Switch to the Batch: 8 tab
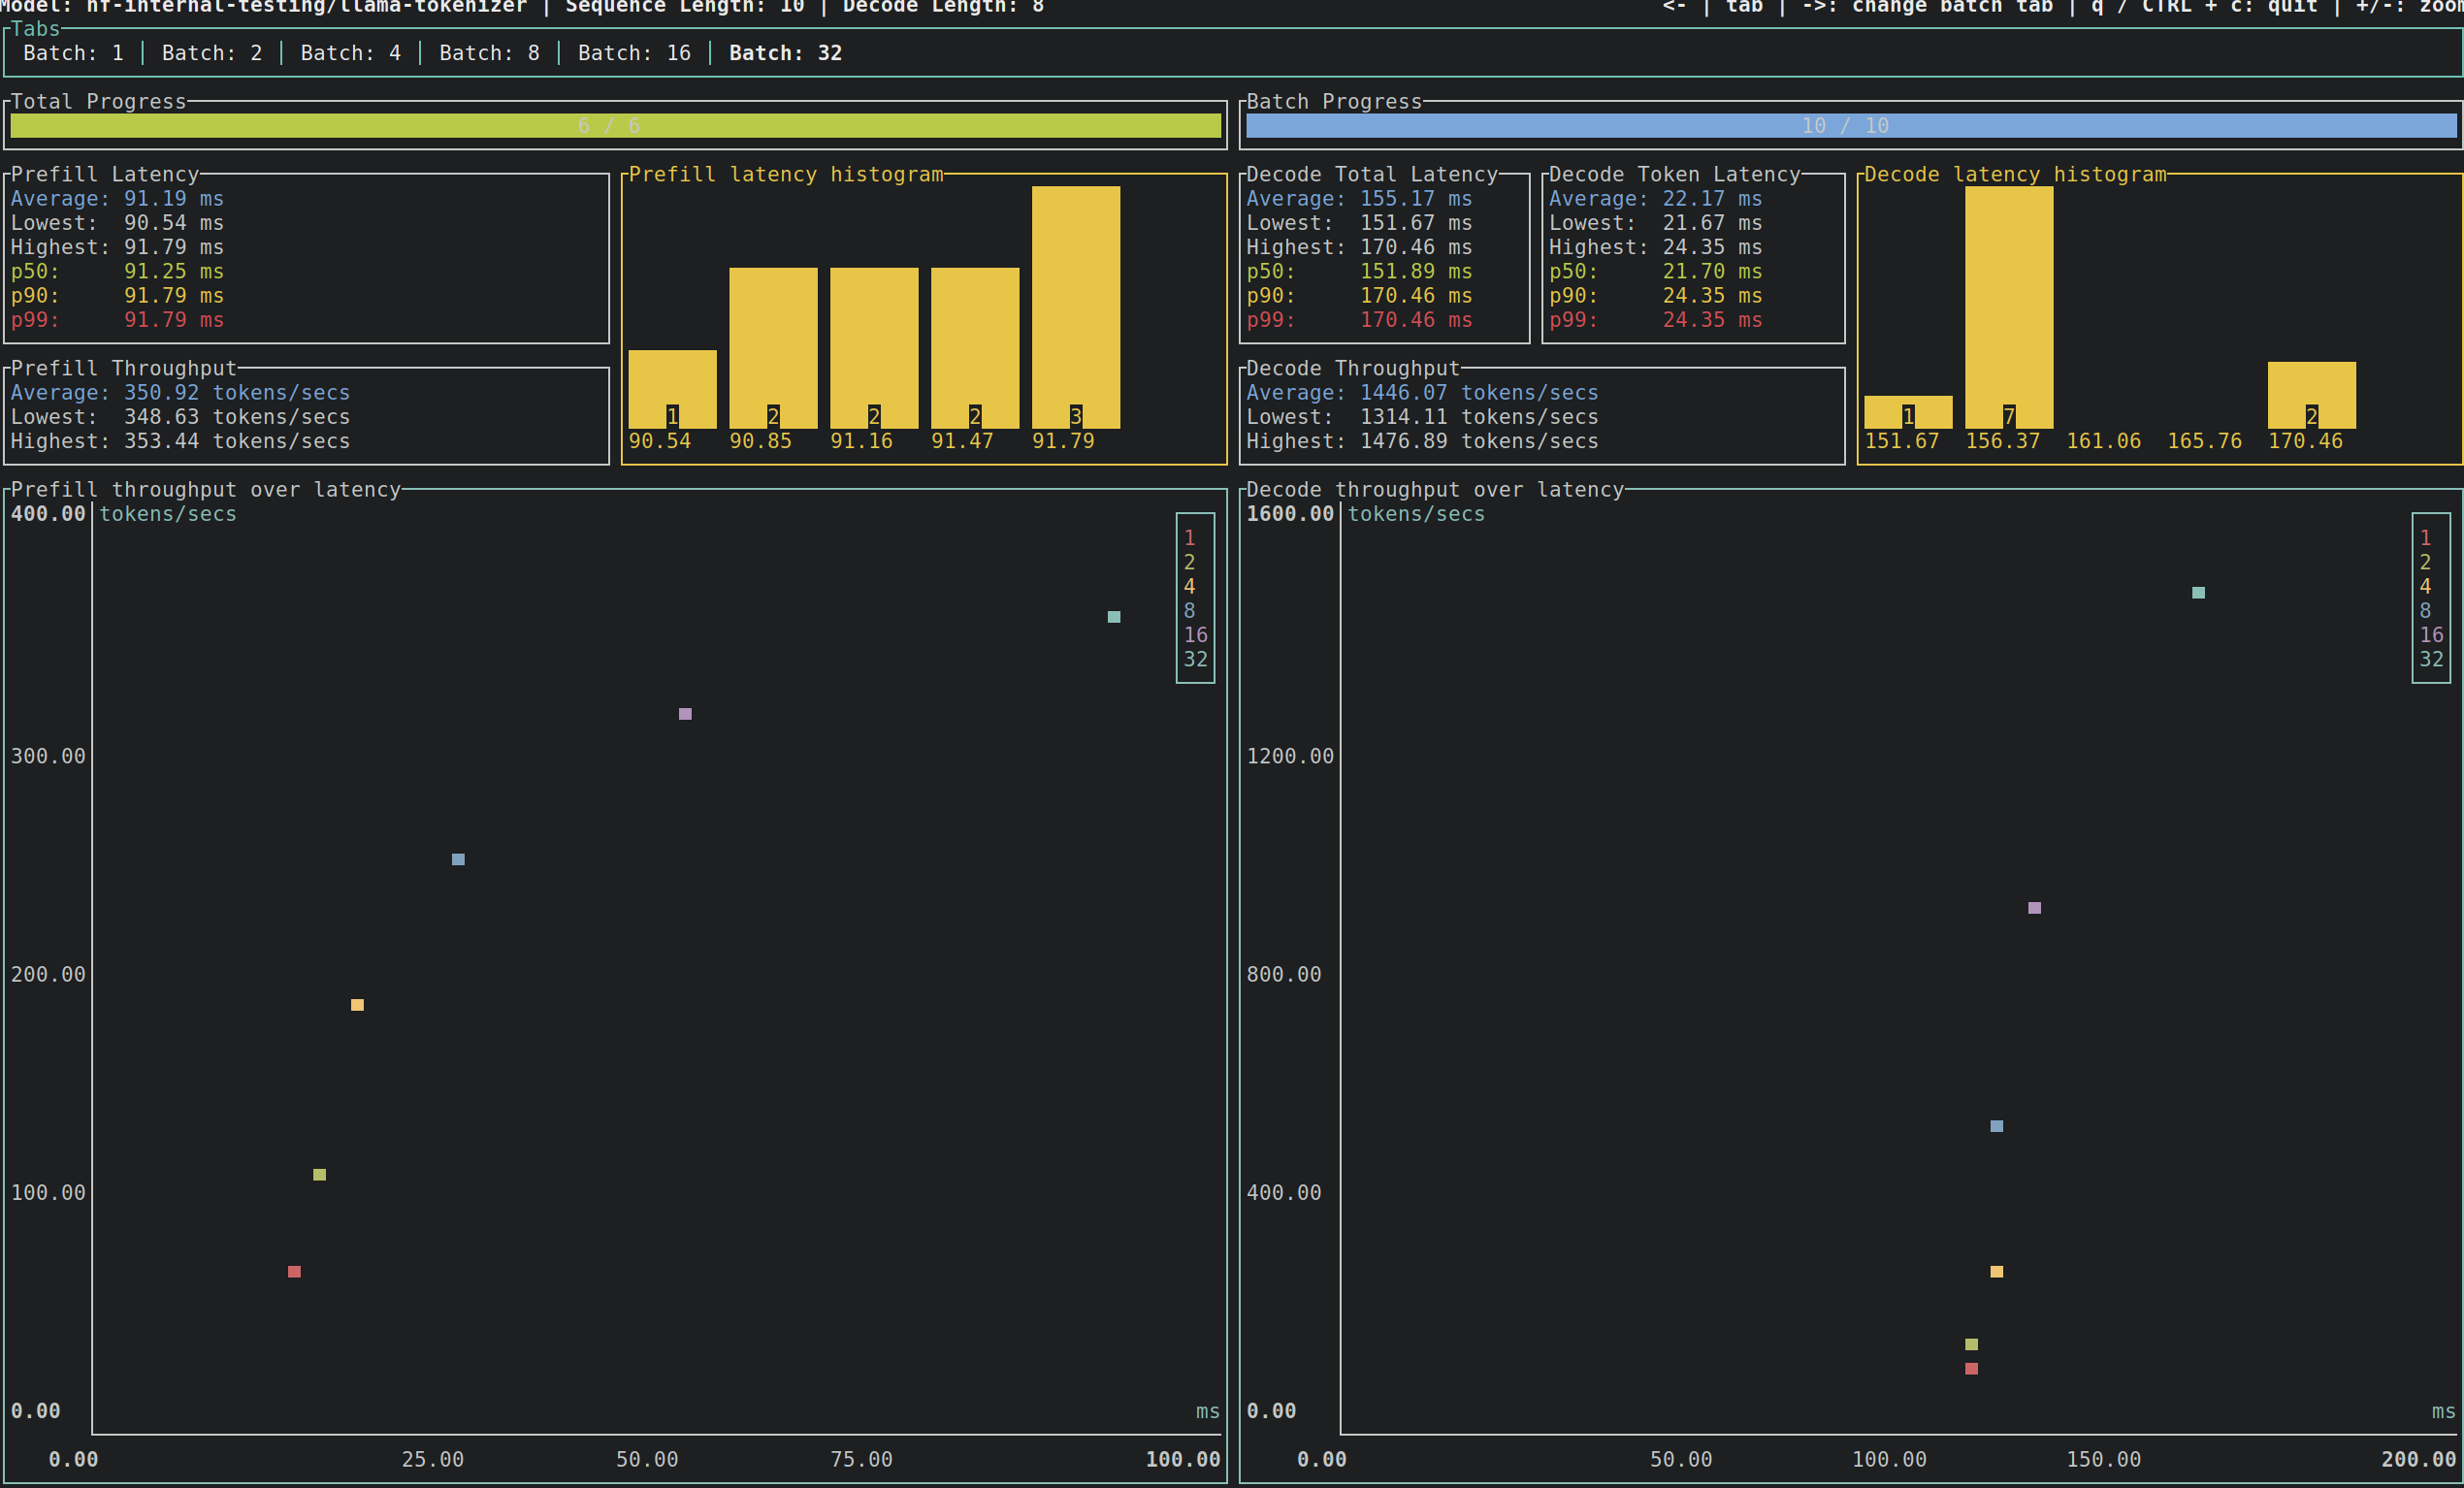The image size is (2464, 1488). click(x=489, y=53)
